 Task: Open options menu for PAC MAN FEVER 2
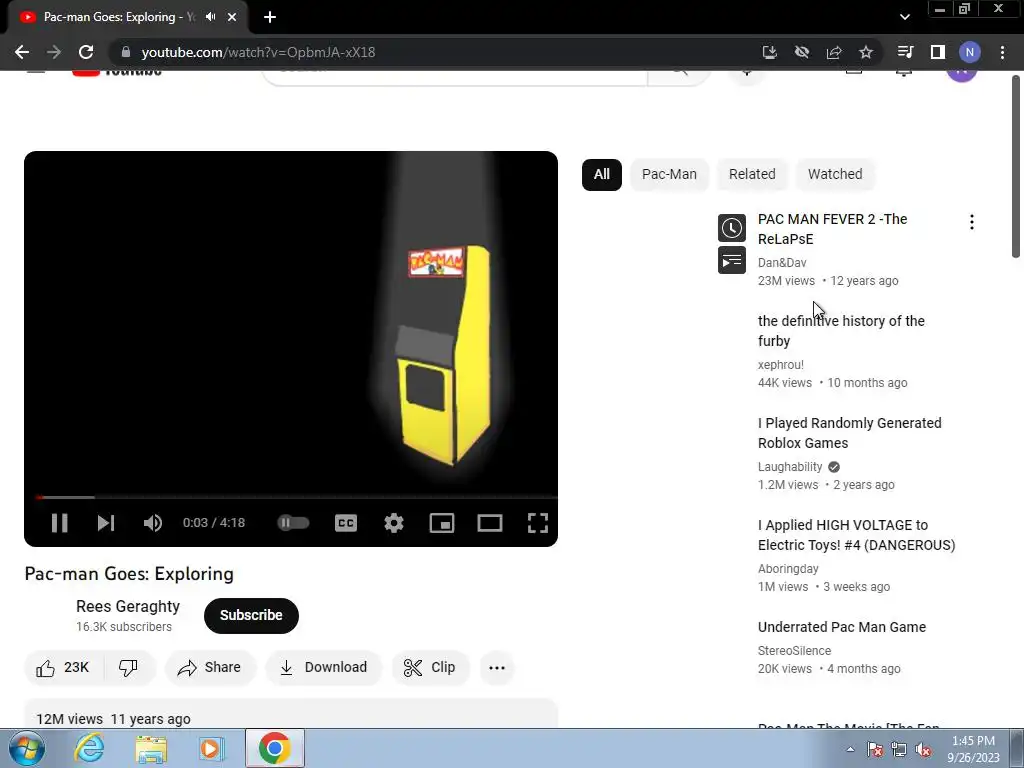972,222
